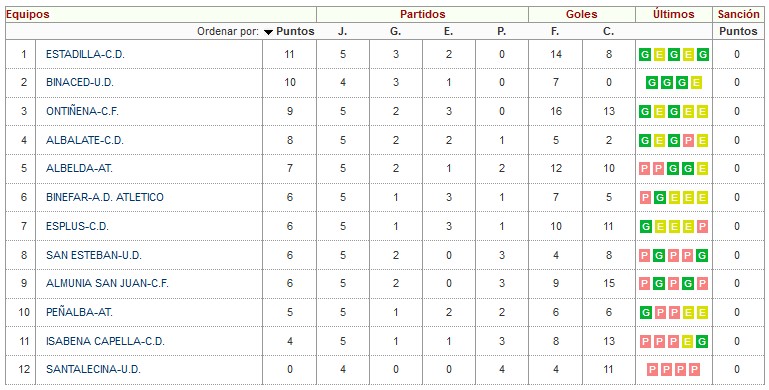The image size is (769, 390).
Task: Click the green G icon in BINEFAR-A.D. ATLETICO row
Action: pyautogui.click(x=659, y=198)
